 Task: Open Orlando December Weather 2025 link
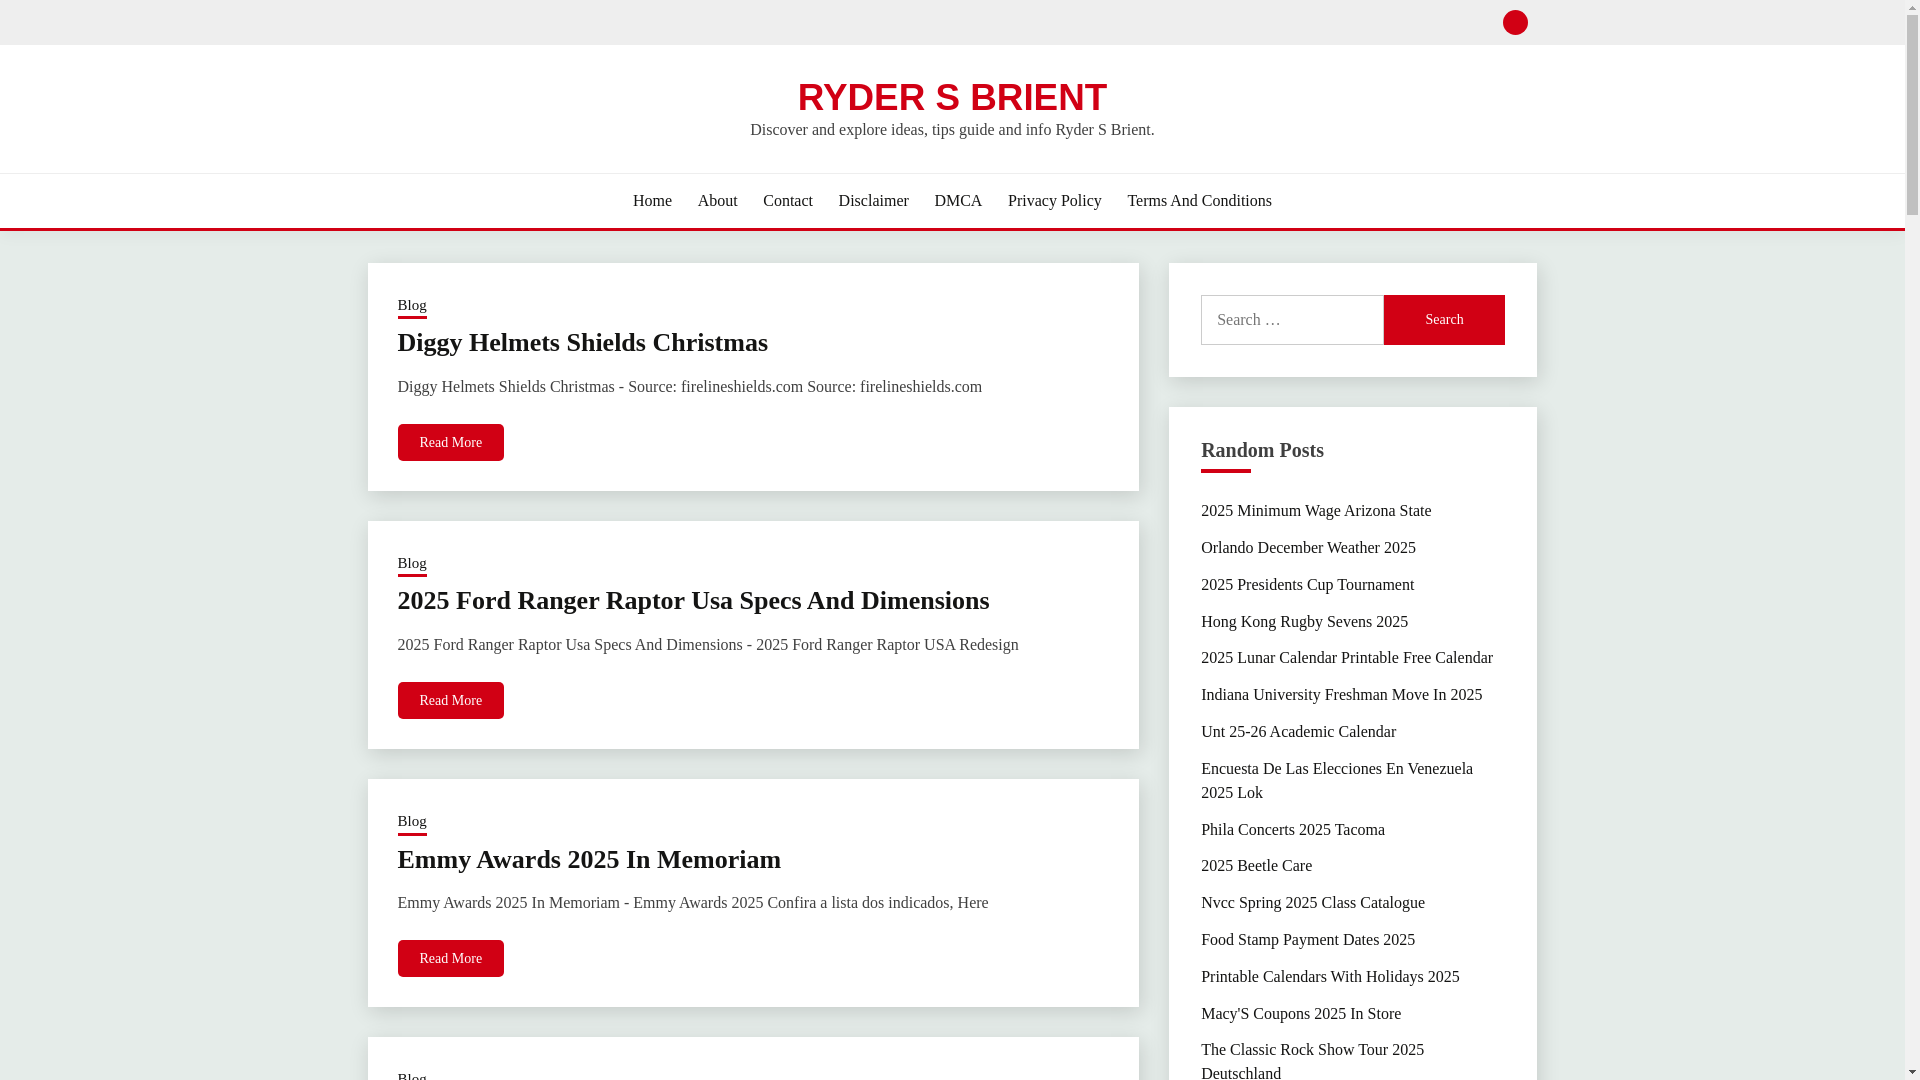1308,548
